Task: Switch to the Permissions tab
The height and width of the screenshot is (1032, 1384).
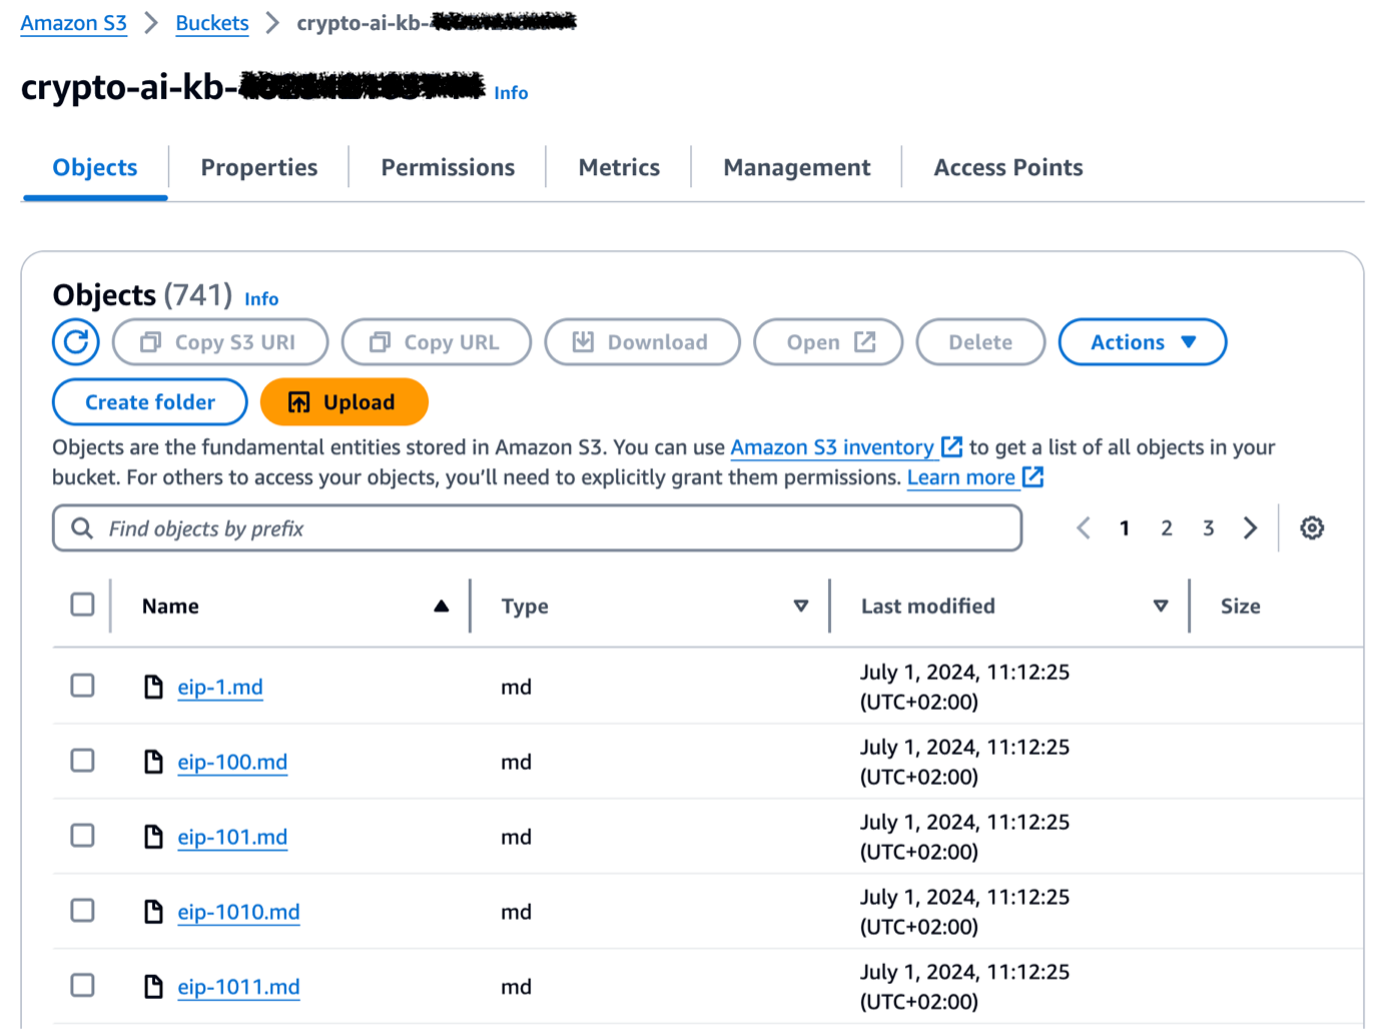Action: [x=447, y=167]
